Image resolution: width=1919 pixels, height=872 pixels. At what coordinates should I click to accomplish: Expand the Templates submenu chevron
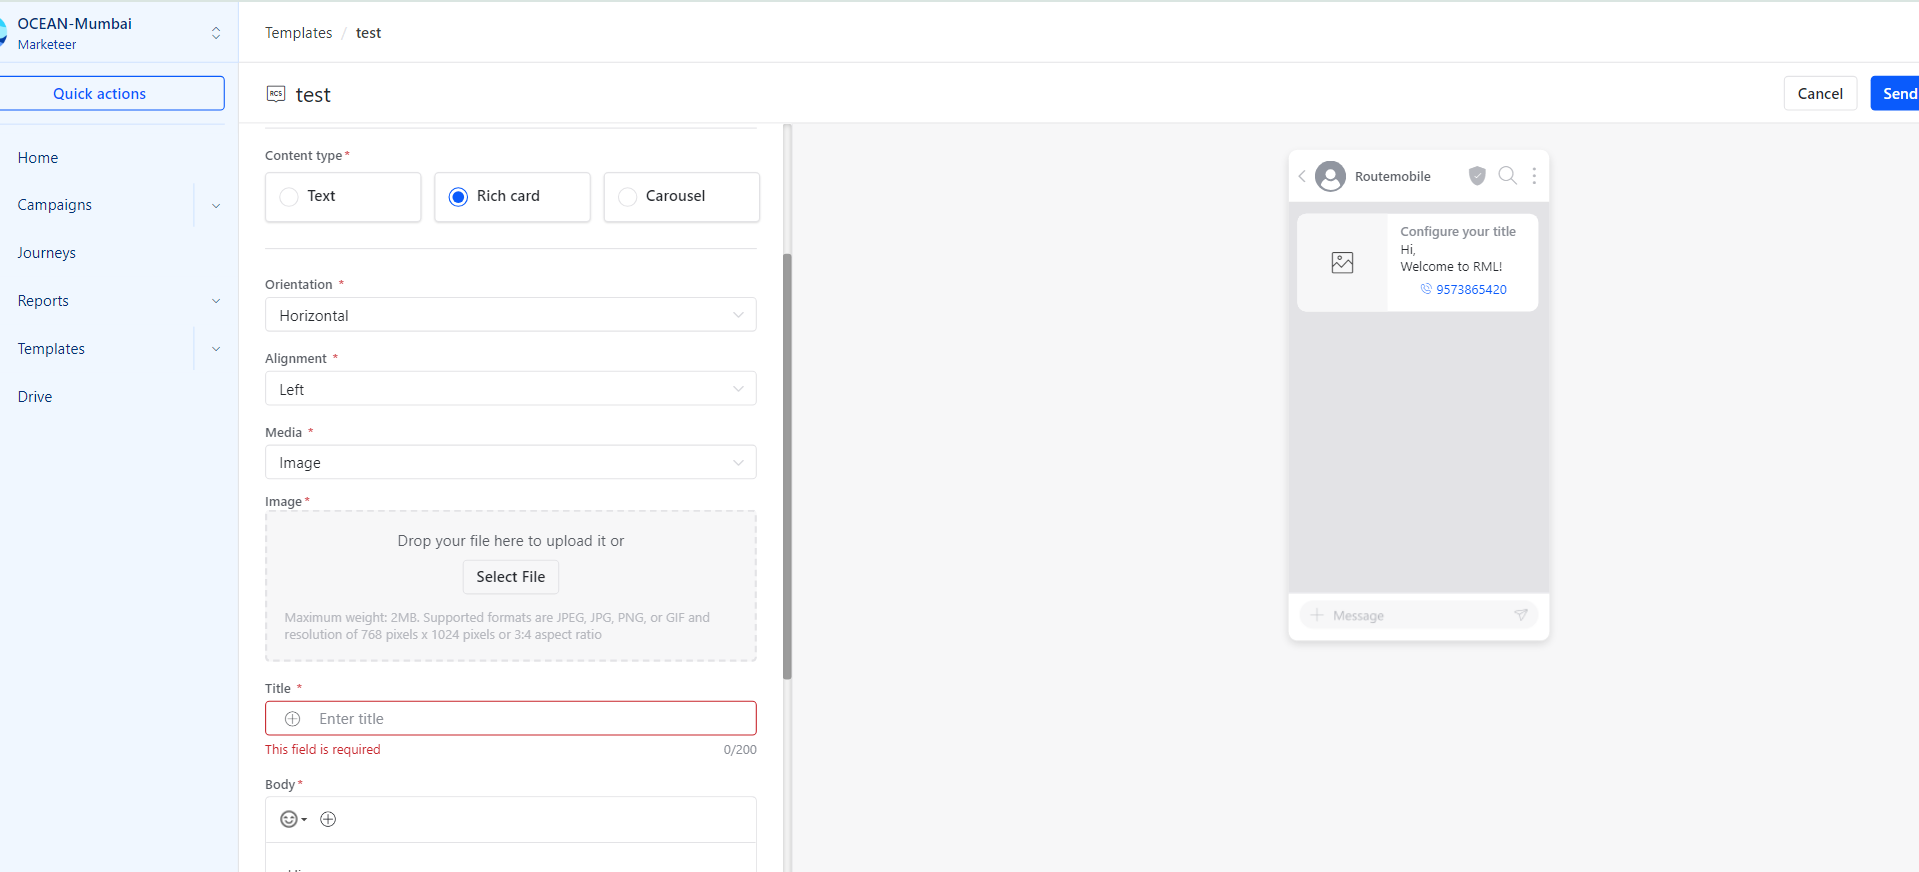216,349
